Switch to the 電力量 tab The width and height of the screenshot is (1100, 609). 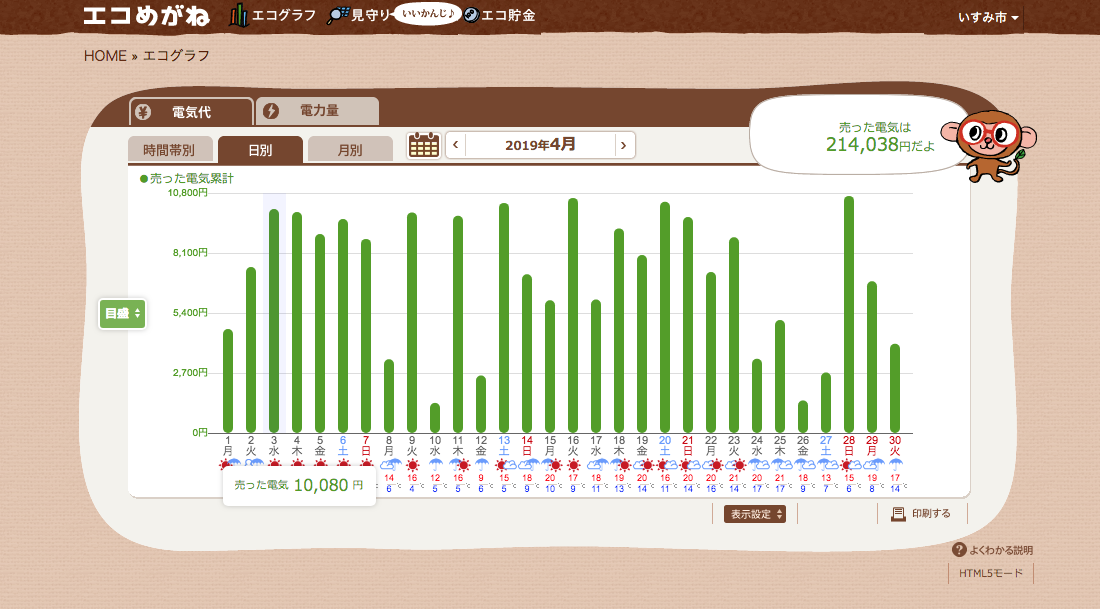(318, 111)
